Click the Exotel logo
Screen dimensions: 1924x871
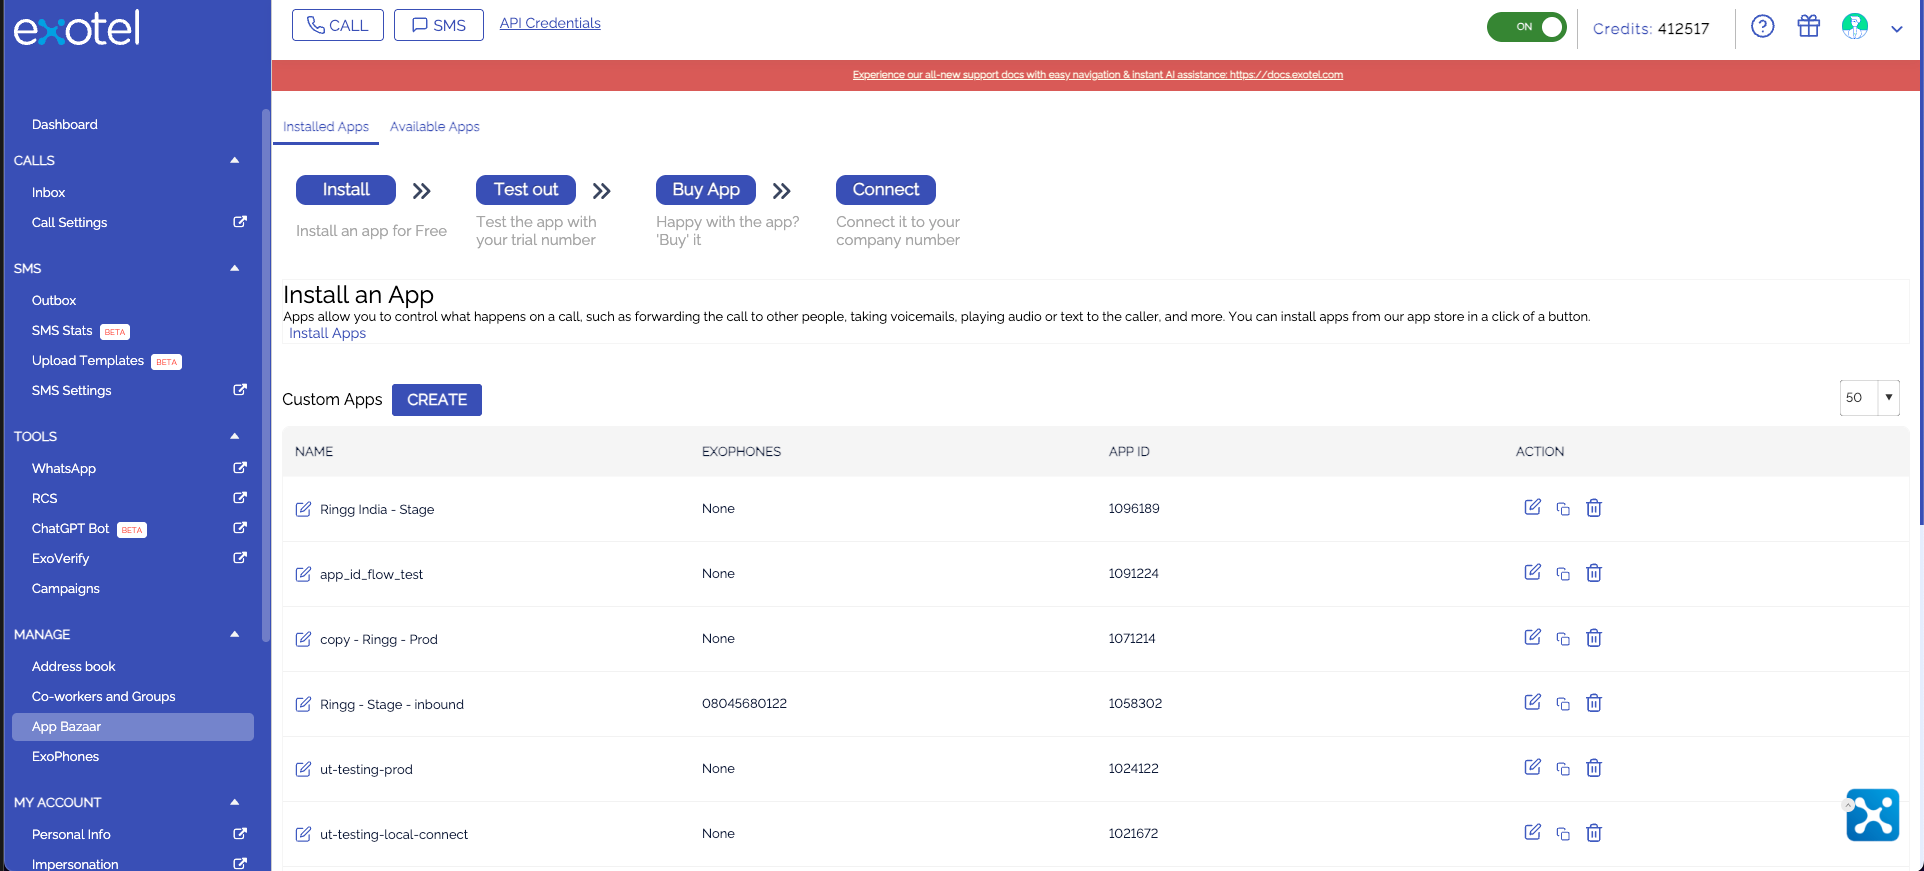(77, 28)
